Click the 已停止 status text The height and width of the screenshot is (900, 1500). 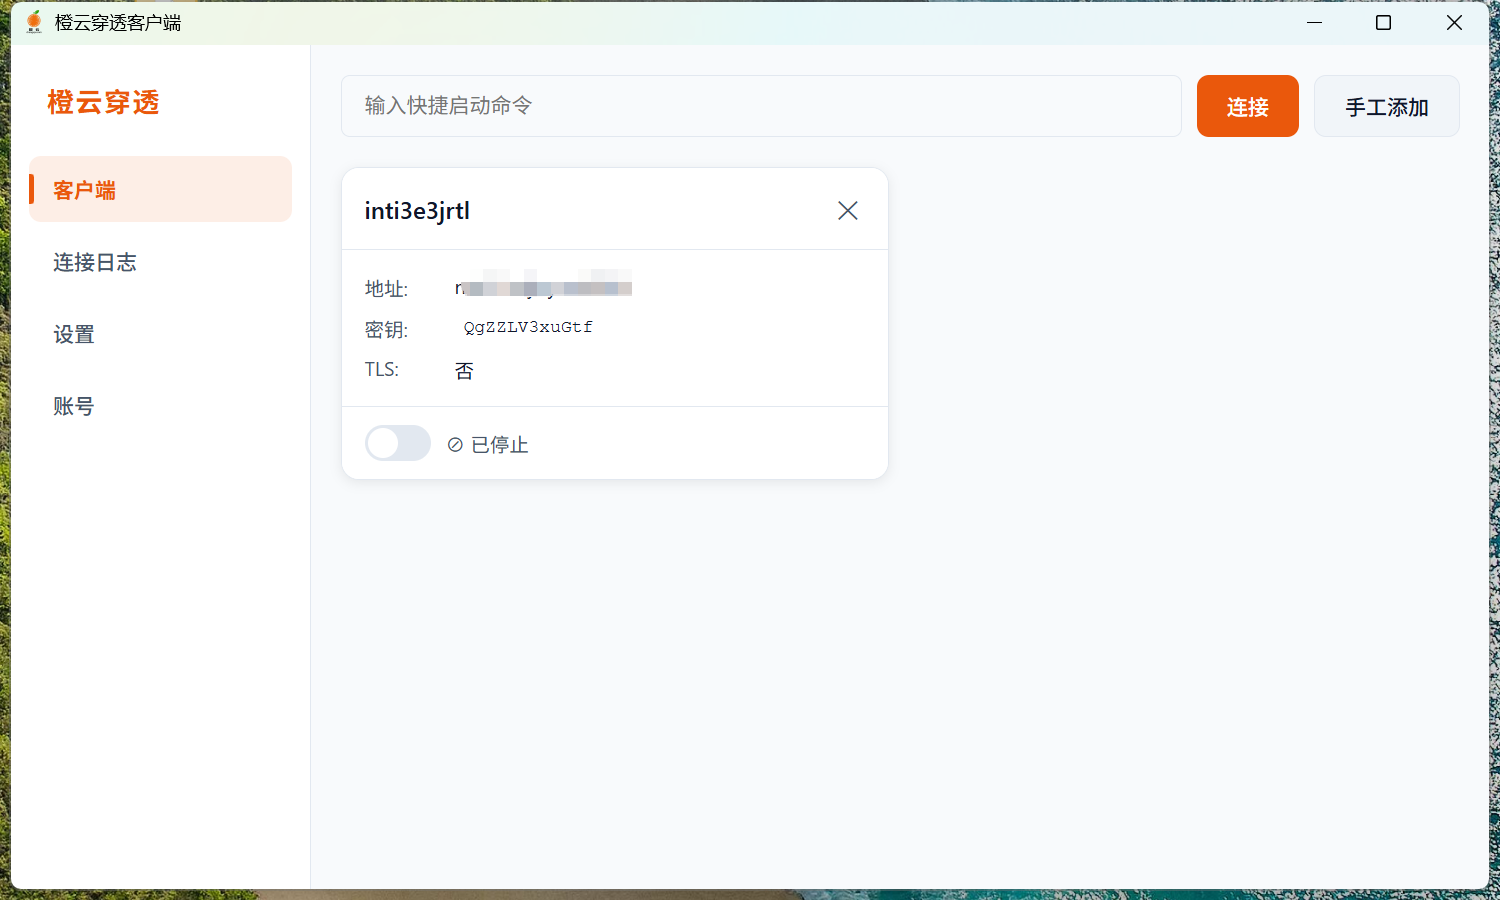click(x=499, y=444)
